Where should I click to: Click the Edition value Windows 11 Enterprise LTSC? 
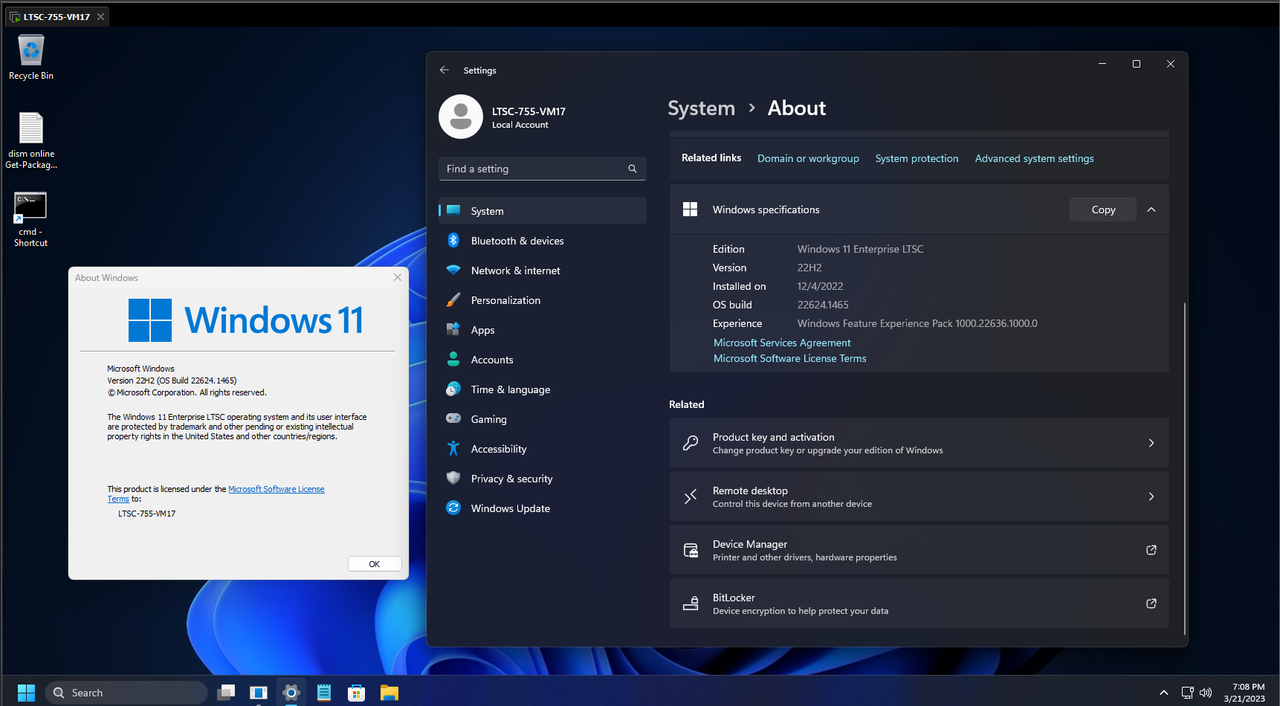860,249
